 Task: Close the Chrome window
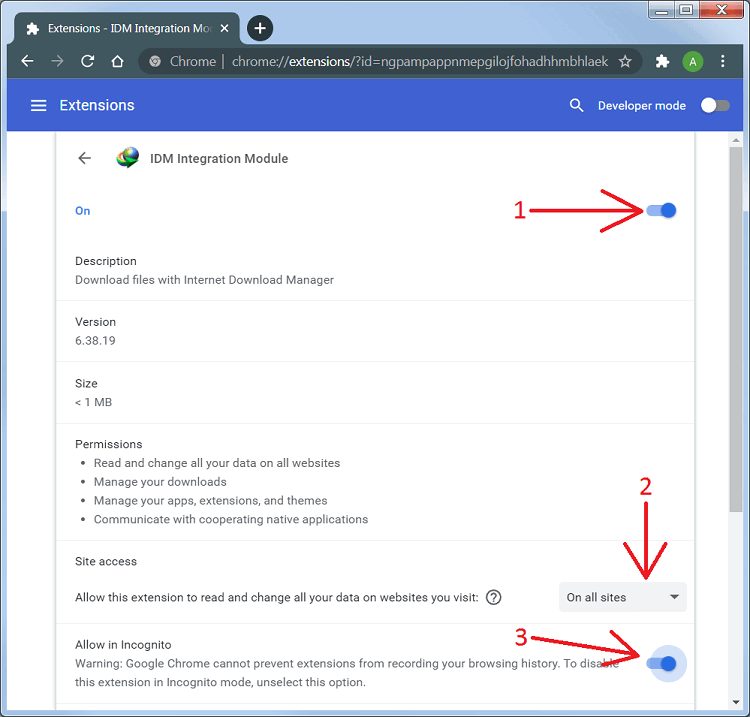point(721,10)
